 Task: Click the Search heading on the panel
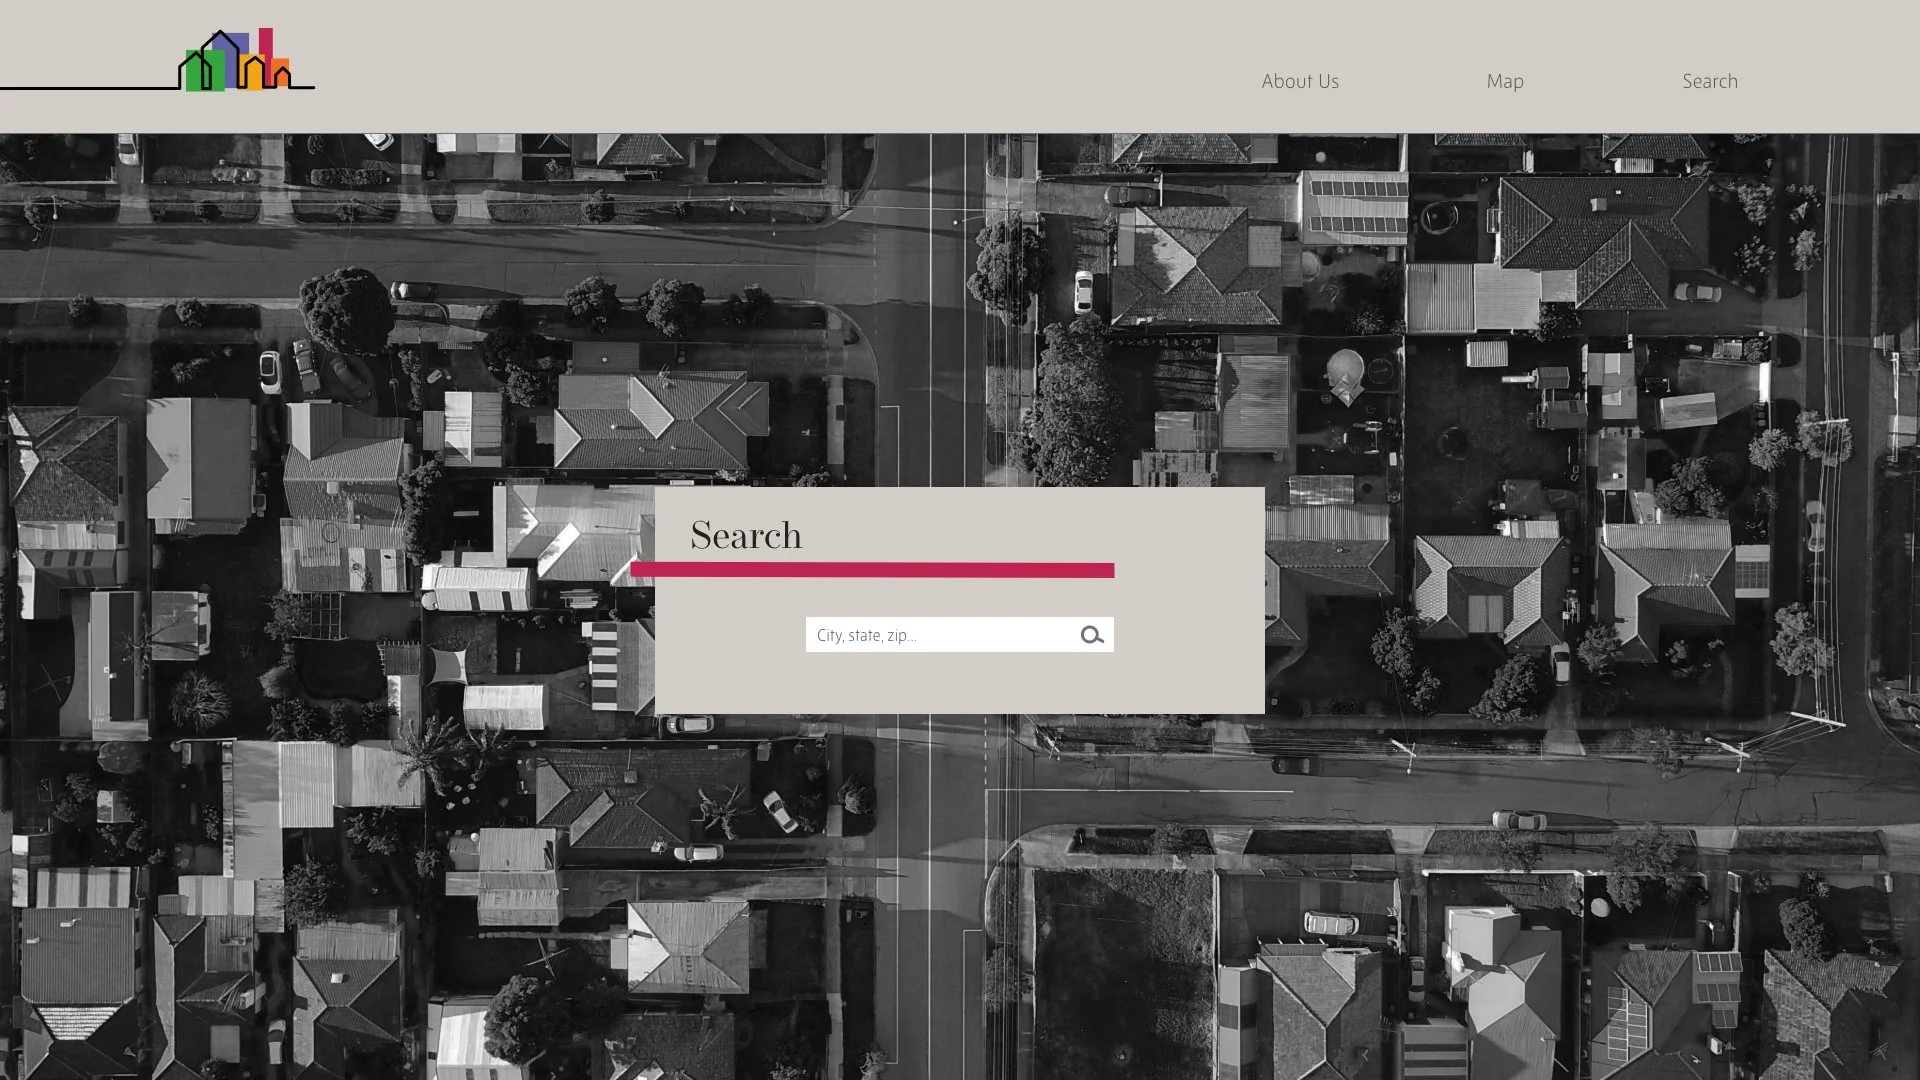pos(746,536)
